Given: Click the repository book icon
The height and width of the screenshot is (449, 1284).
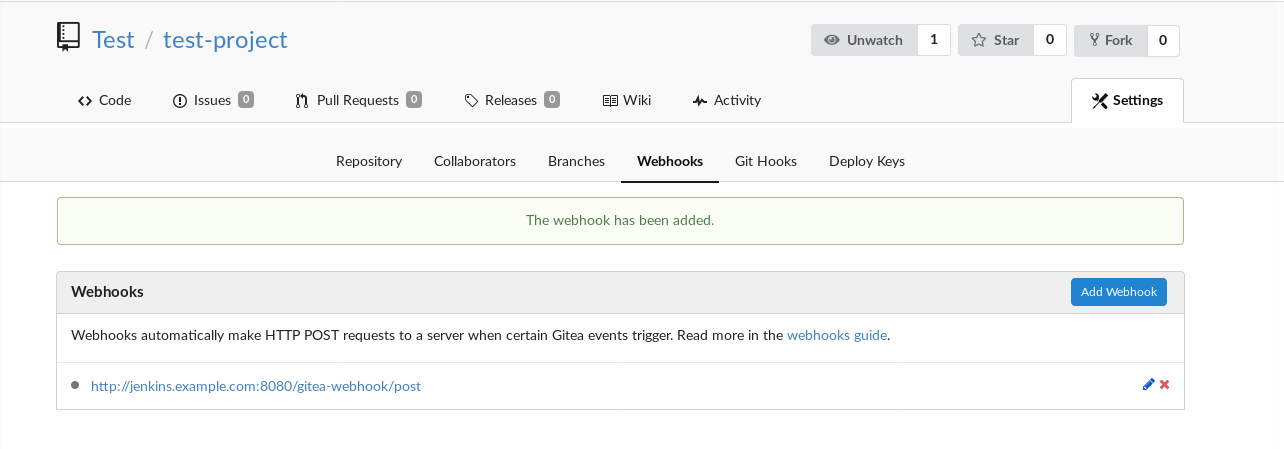Looking at the screenshot, I should click(x=68, y=38).
